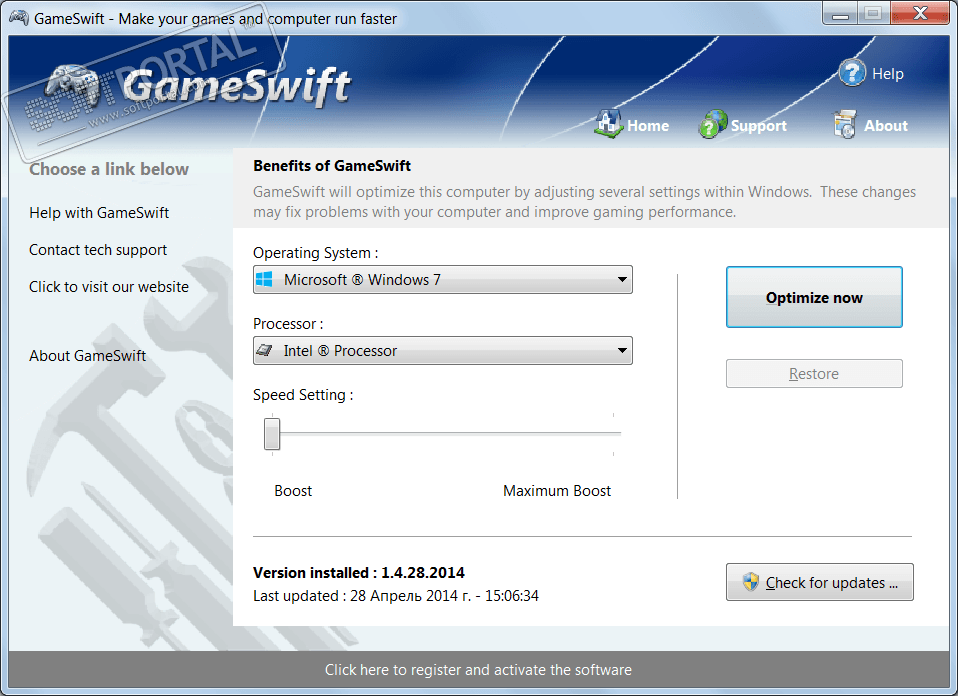The height and width of the screenshot is (696, 958).
Task: Click the slider track near Maximum Boost
Action: (613, 433)
